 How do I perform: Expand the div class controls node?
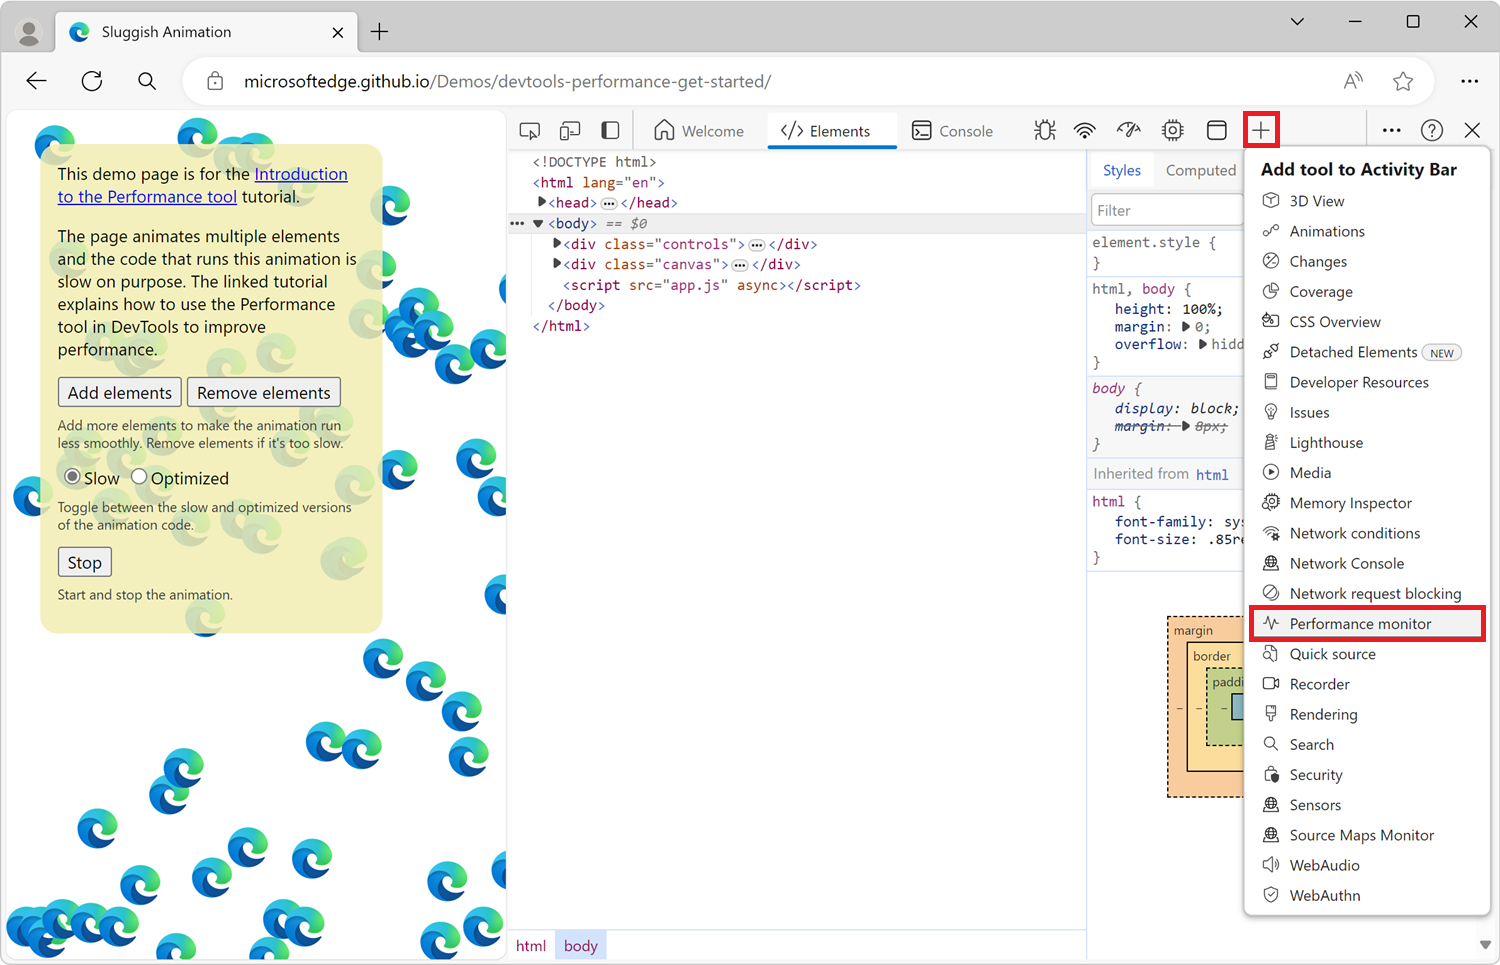tap(557, 244)
